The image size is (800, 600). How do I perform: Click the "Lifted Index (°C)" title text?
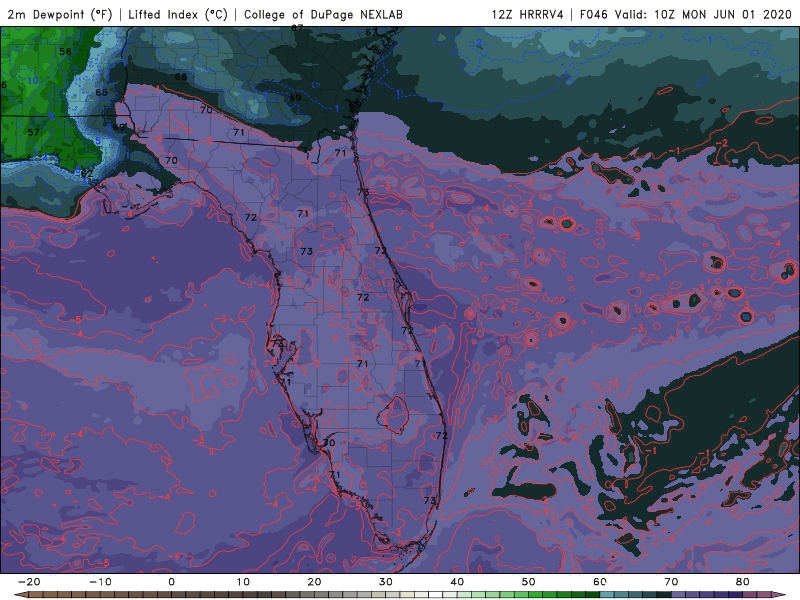(x=178, y=14)
